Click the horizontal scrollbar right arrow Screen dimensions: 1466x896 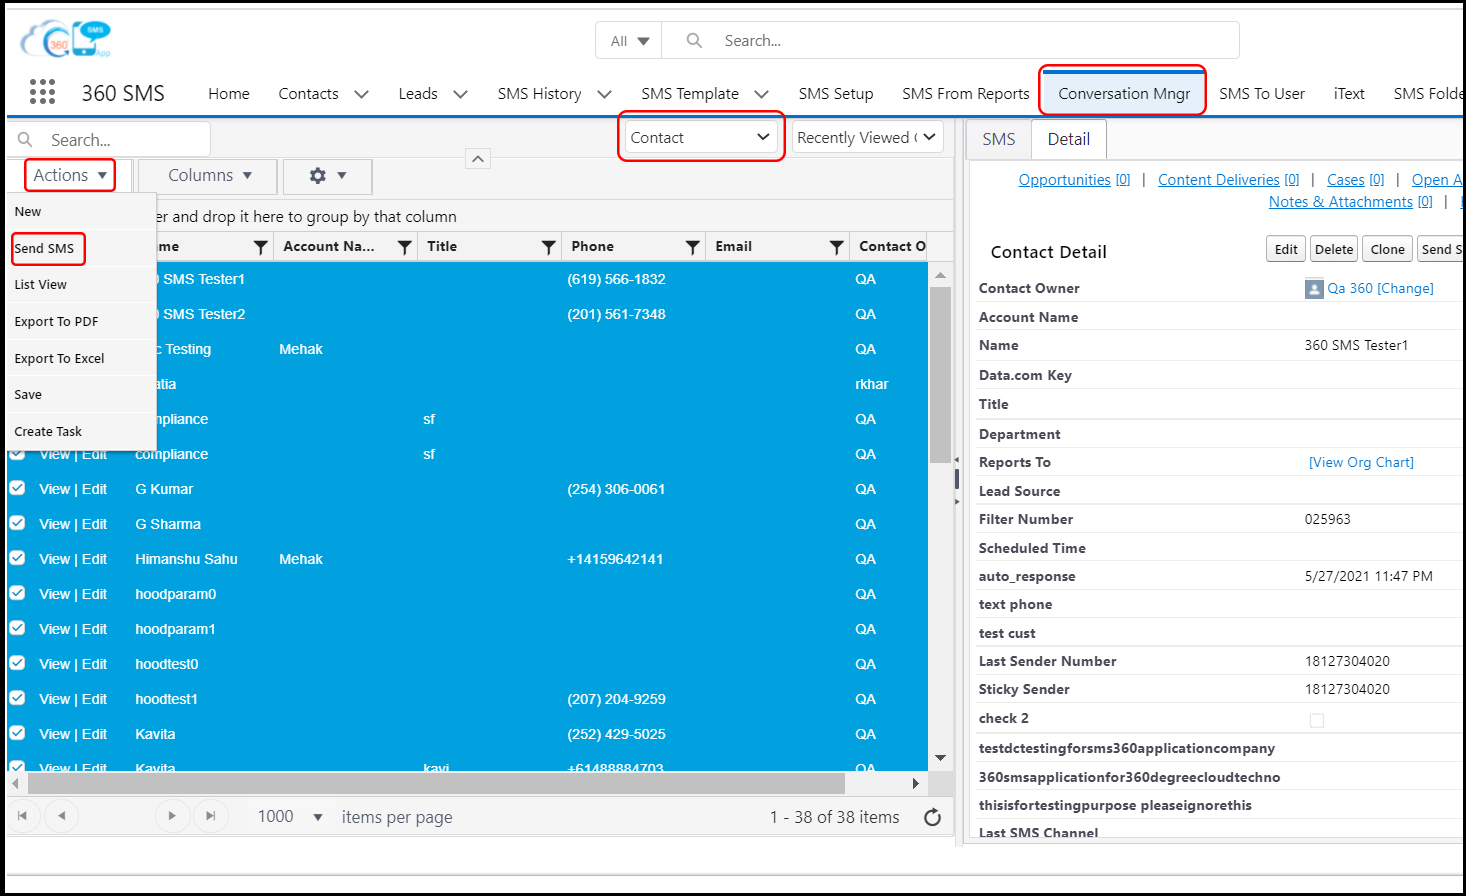[x=916, y=783]
